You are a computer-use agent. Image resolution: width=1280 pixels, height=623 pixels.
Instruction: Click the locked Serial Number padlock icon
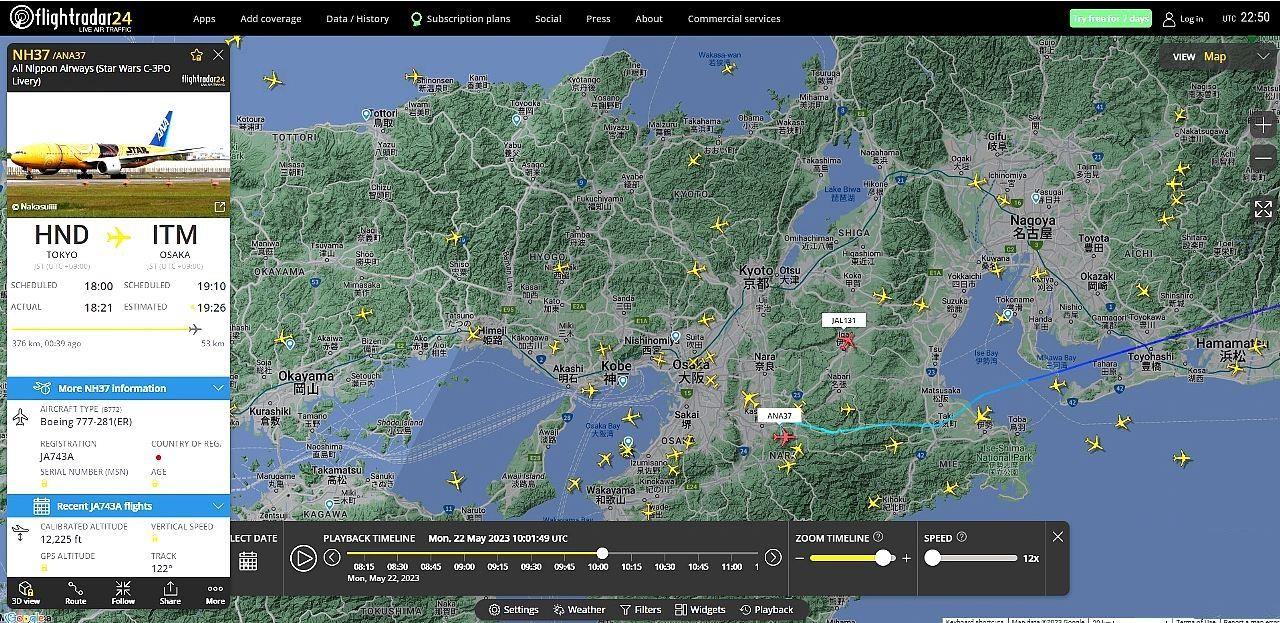click(44, 484)
